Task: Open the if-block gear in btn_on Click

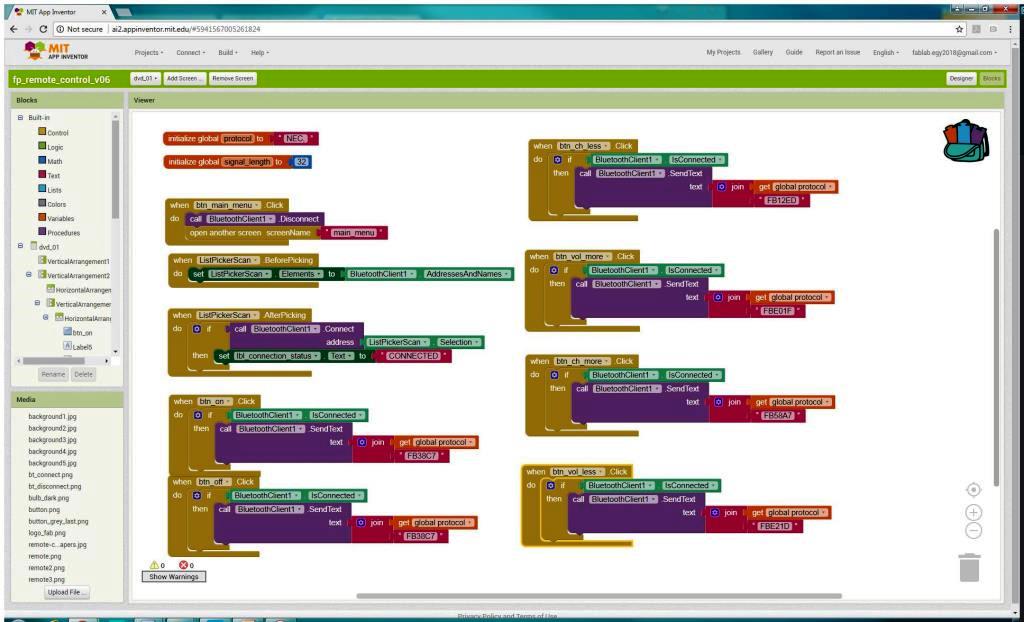Action: (x=198, y=415)
